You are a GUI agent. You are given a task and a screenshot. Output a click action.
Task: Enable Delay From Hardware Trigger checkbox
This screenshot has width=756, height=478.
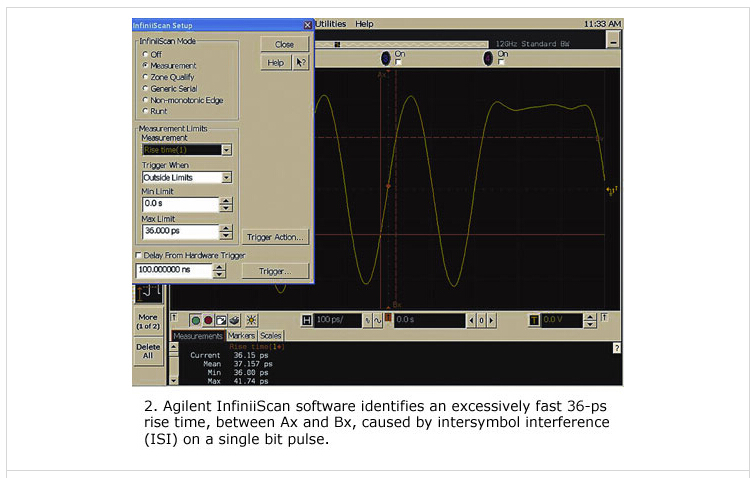139,256
